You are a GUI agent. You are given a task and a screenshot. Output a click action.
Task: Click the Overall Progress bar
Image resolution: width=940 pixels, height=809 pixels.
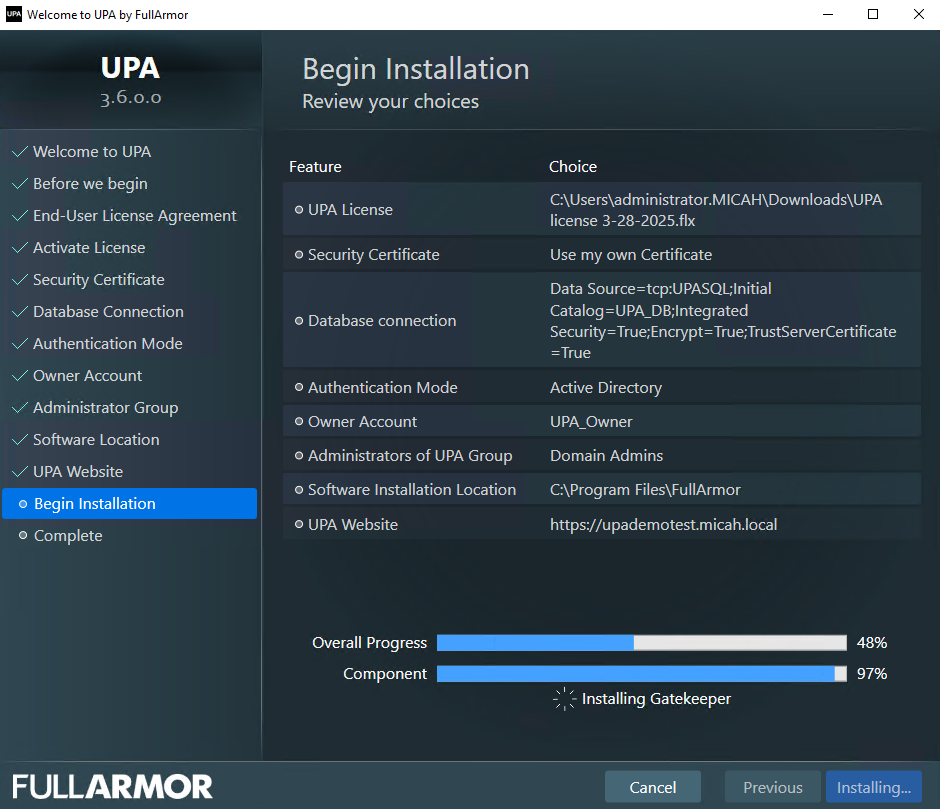(641, 643)
